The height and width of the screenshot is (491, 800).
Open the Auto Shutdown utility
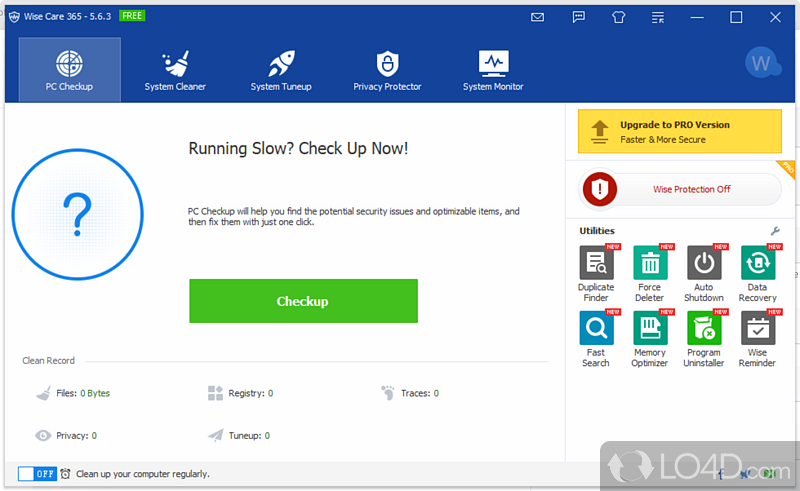704,264
